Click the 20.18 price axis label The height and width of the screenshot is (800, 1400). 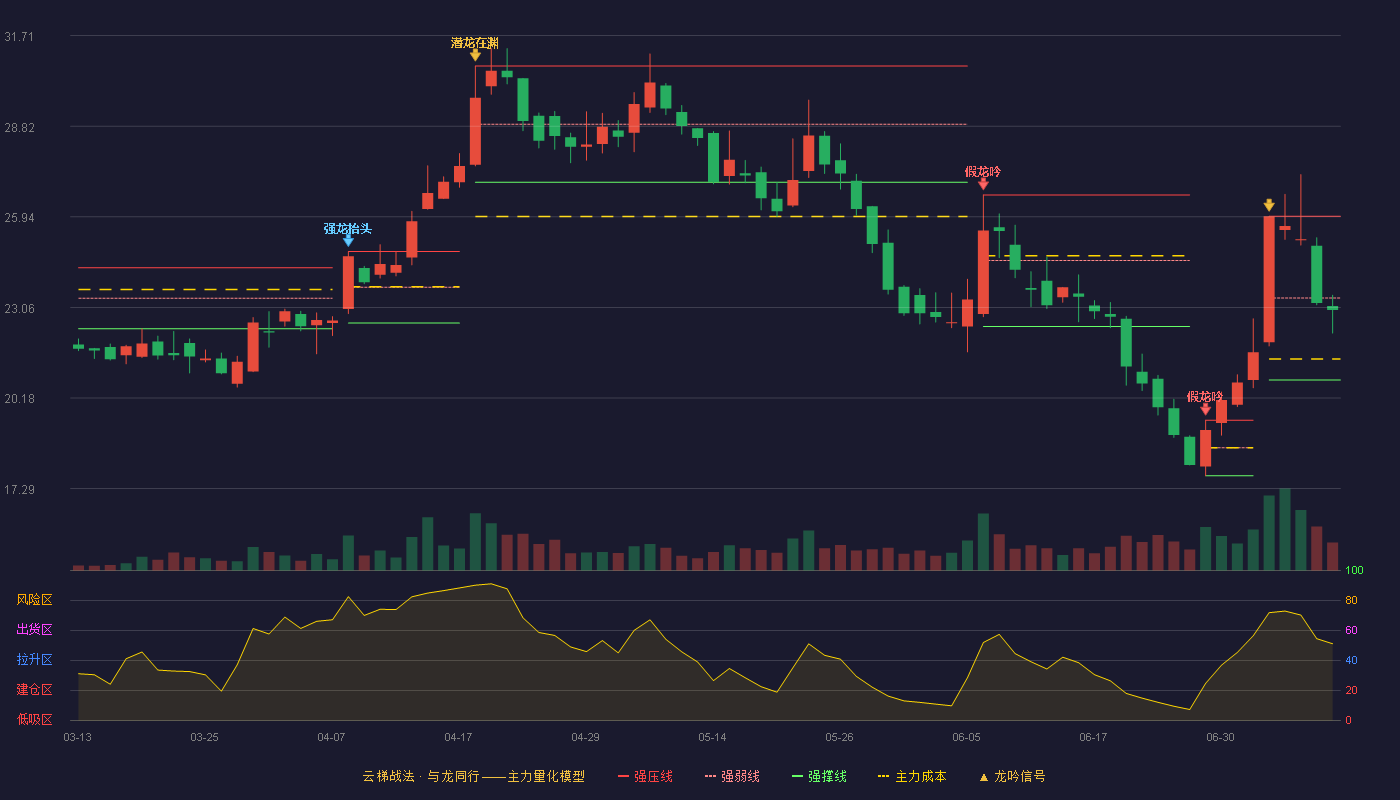point(19,399)
